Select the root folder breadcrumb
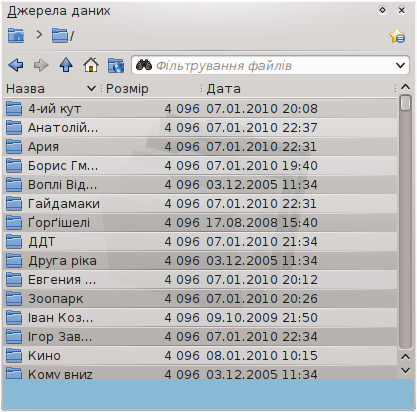This screenshot has width=417, height=412. click(x=63, y=35)
